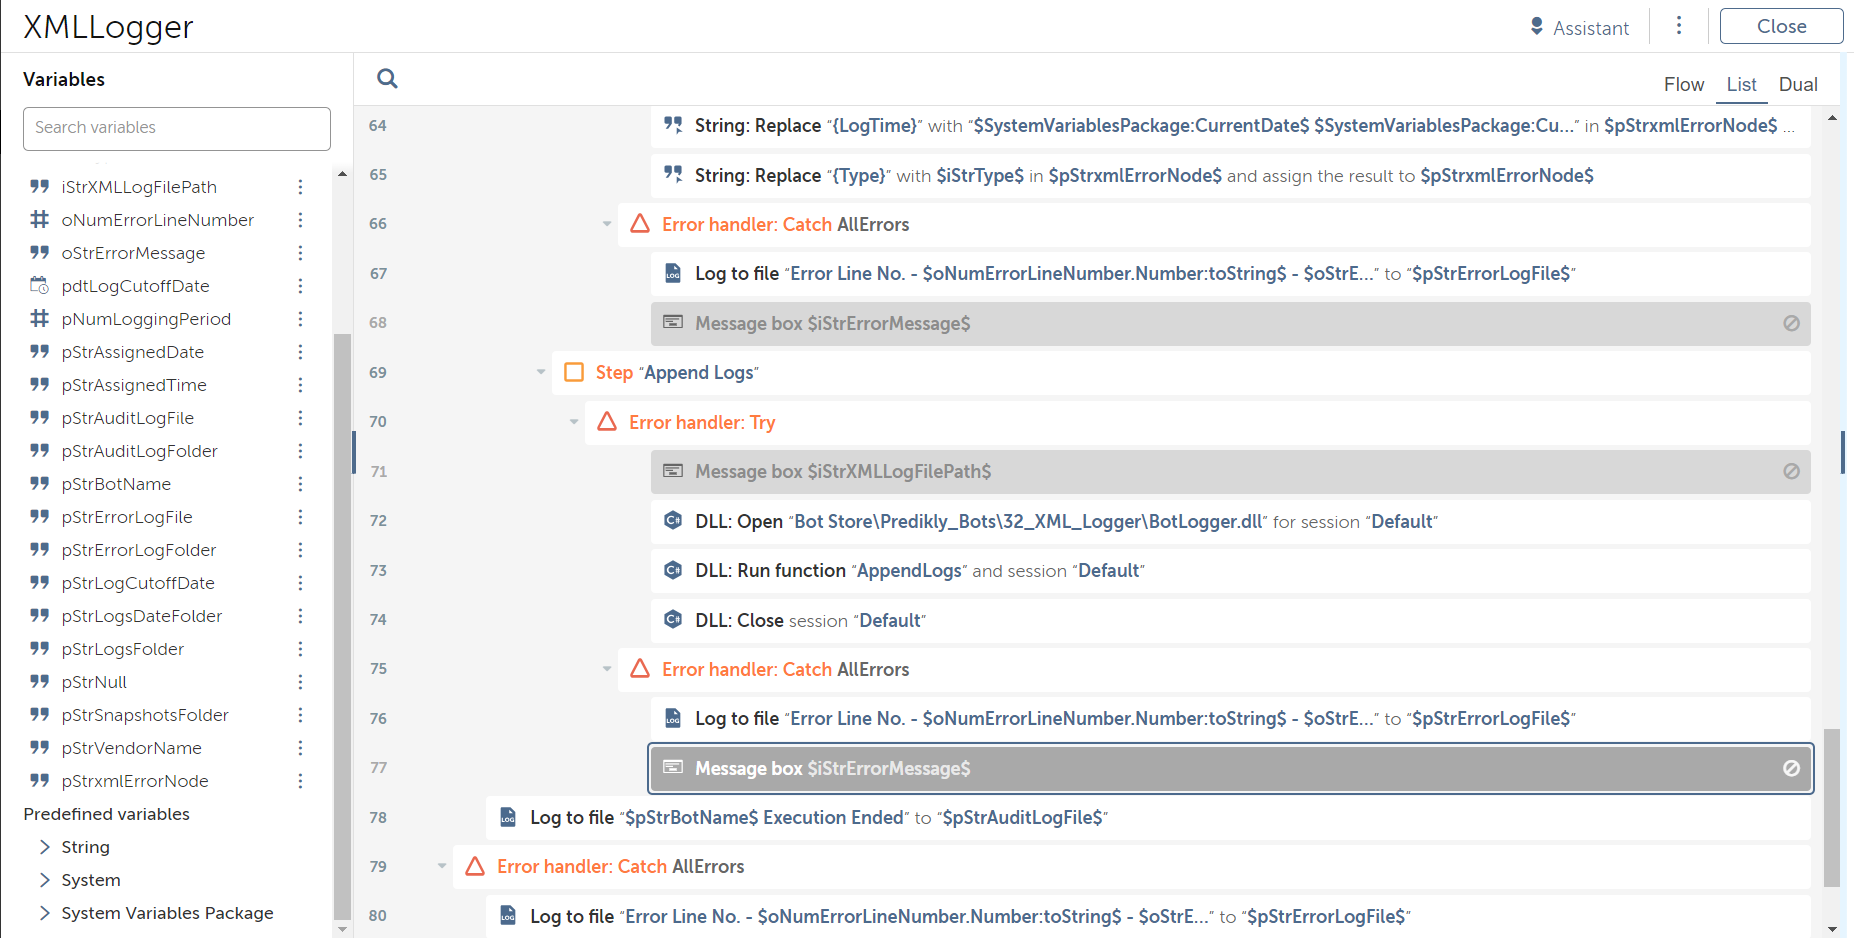Collapse the Error handler Try on line 70
1854x938 pixels.
(574, 422)
